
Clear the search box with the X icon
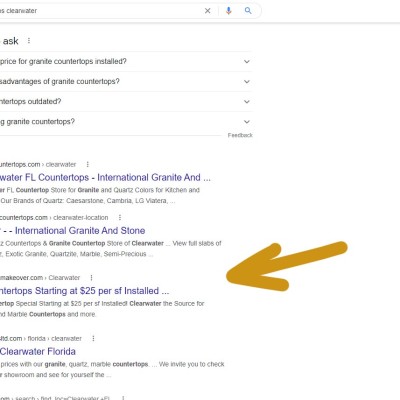(x=207, y=11)
